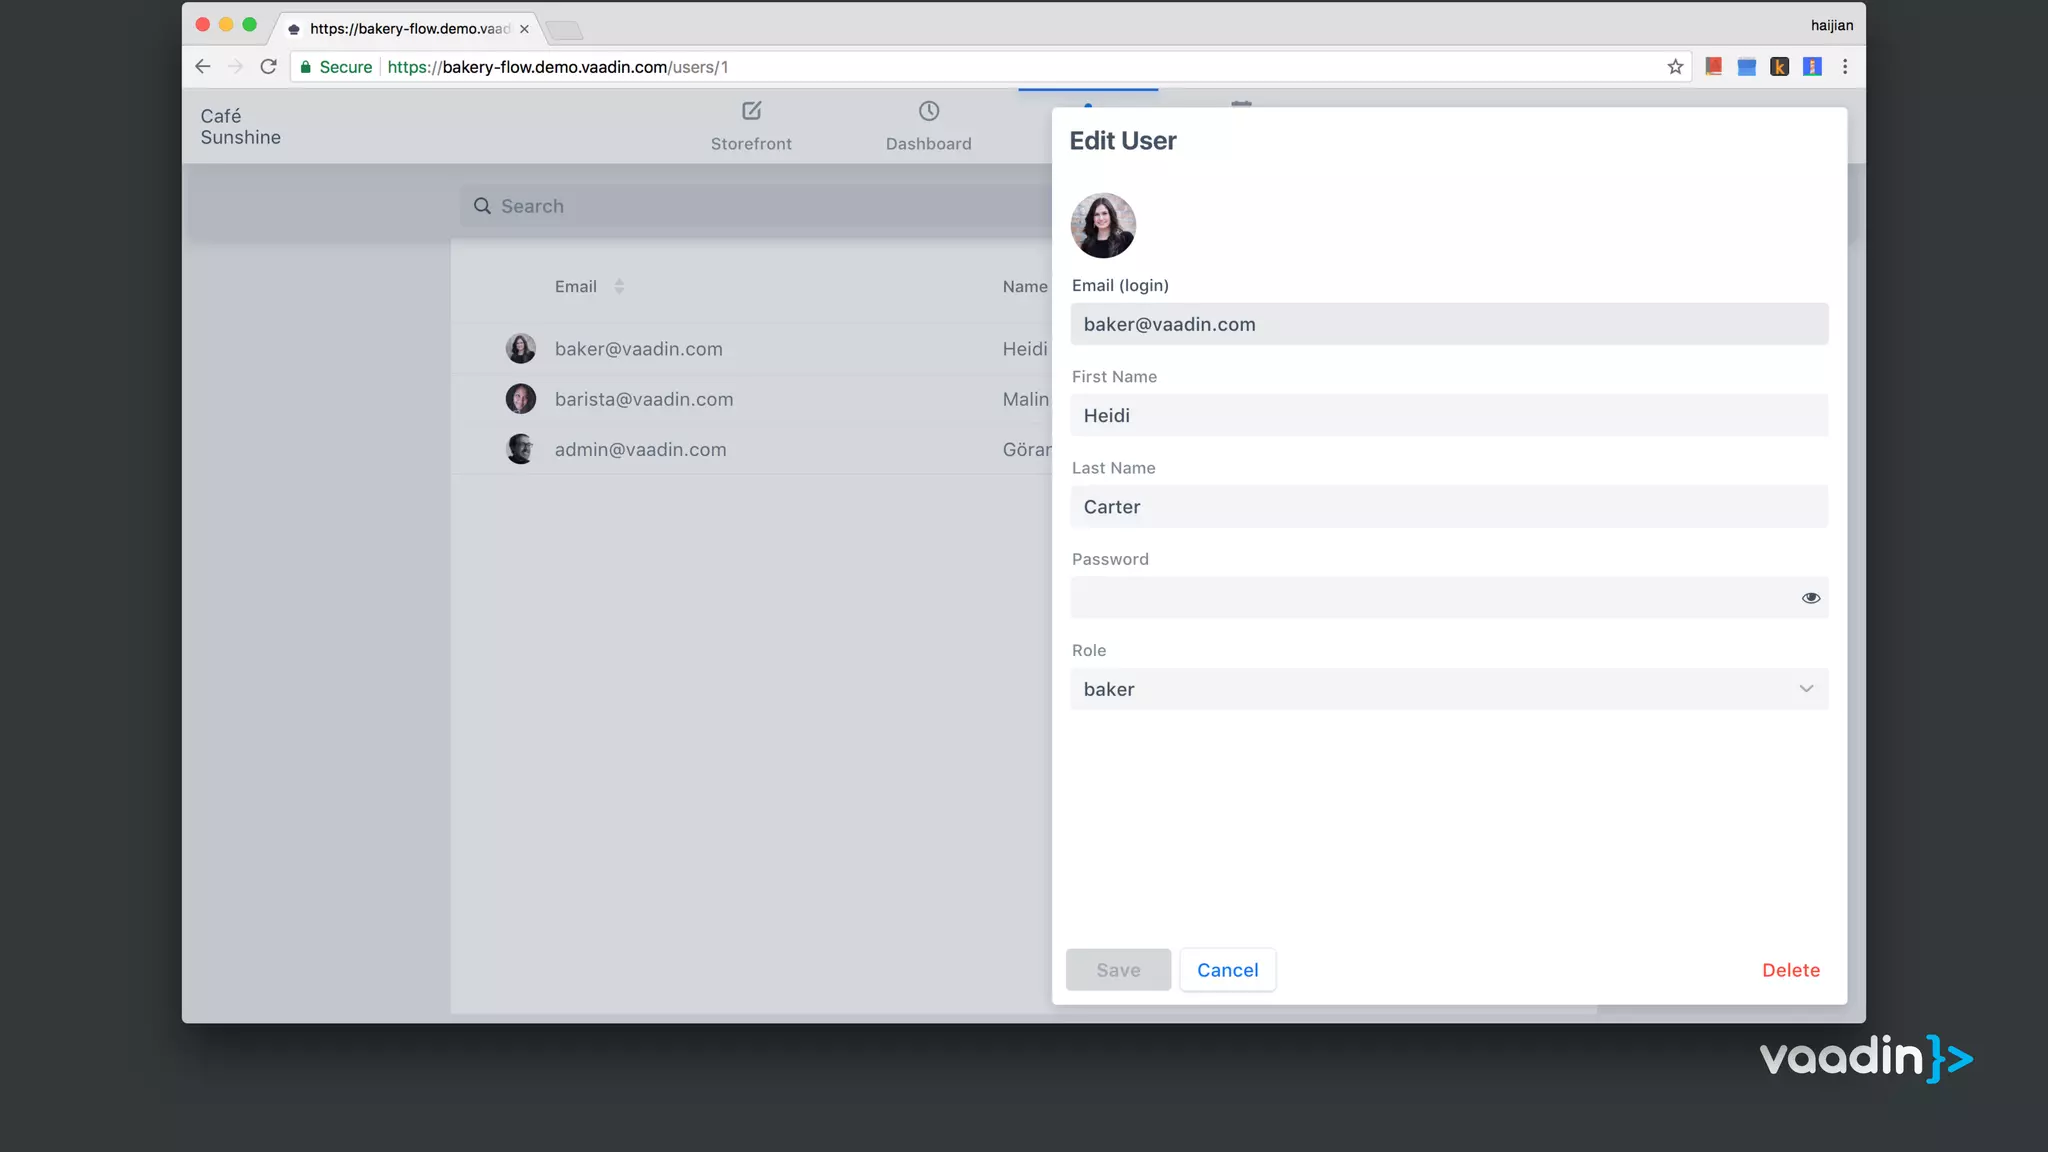
Task: Click the Dashboard clock icon
Action: [x=928, y=111]
